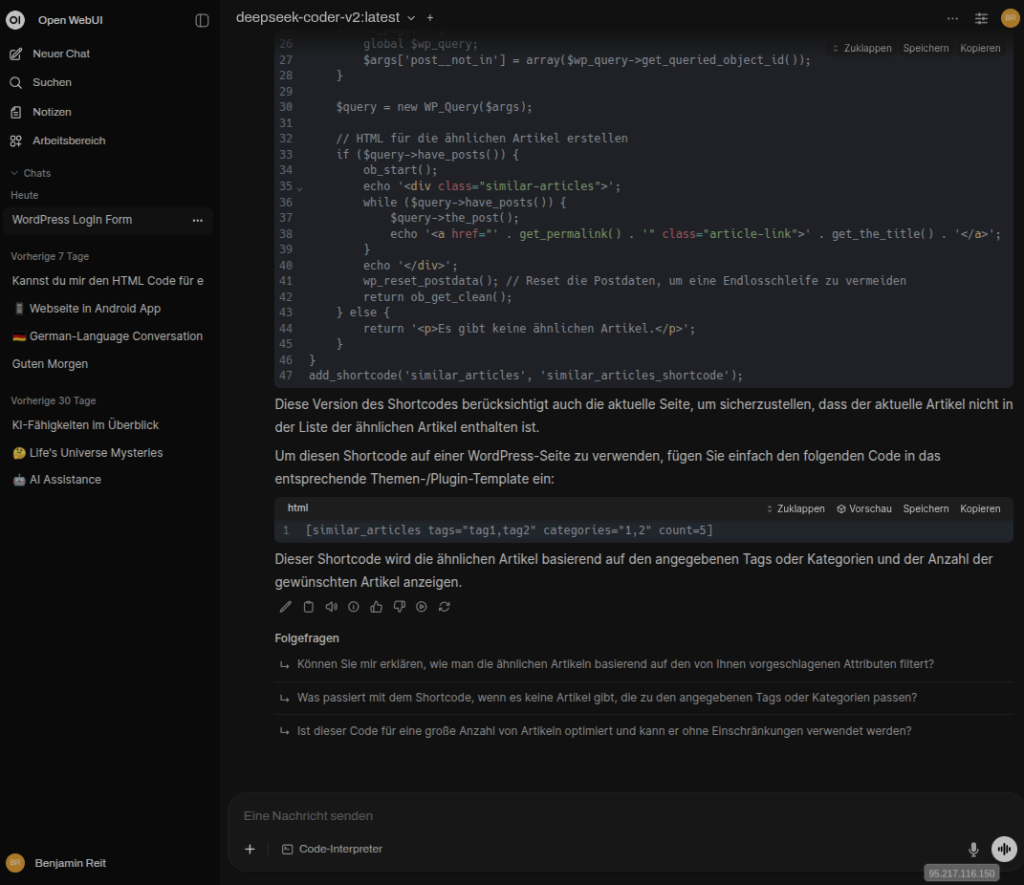The width and height of the screenshot is (1024, 885).
Task: Give the response a thumbs up
Action: (376, 606)
